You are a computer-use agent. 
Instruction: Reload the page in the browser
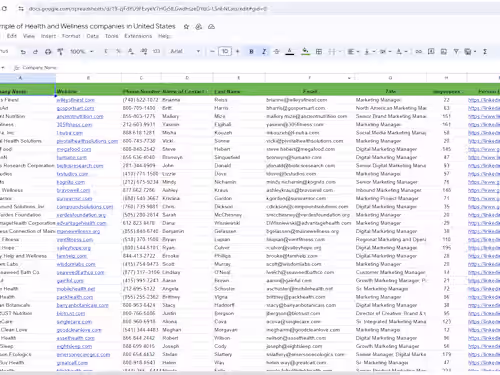pyautogui.click(x=4, y=9)
